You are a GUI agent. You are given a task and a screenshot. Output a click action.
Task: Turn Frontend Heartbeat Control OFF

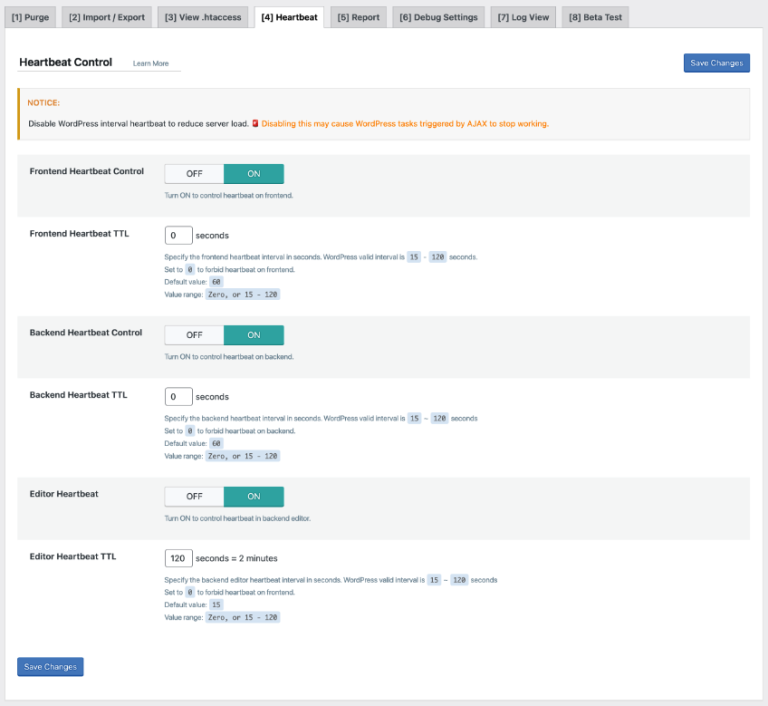[194, 174]
